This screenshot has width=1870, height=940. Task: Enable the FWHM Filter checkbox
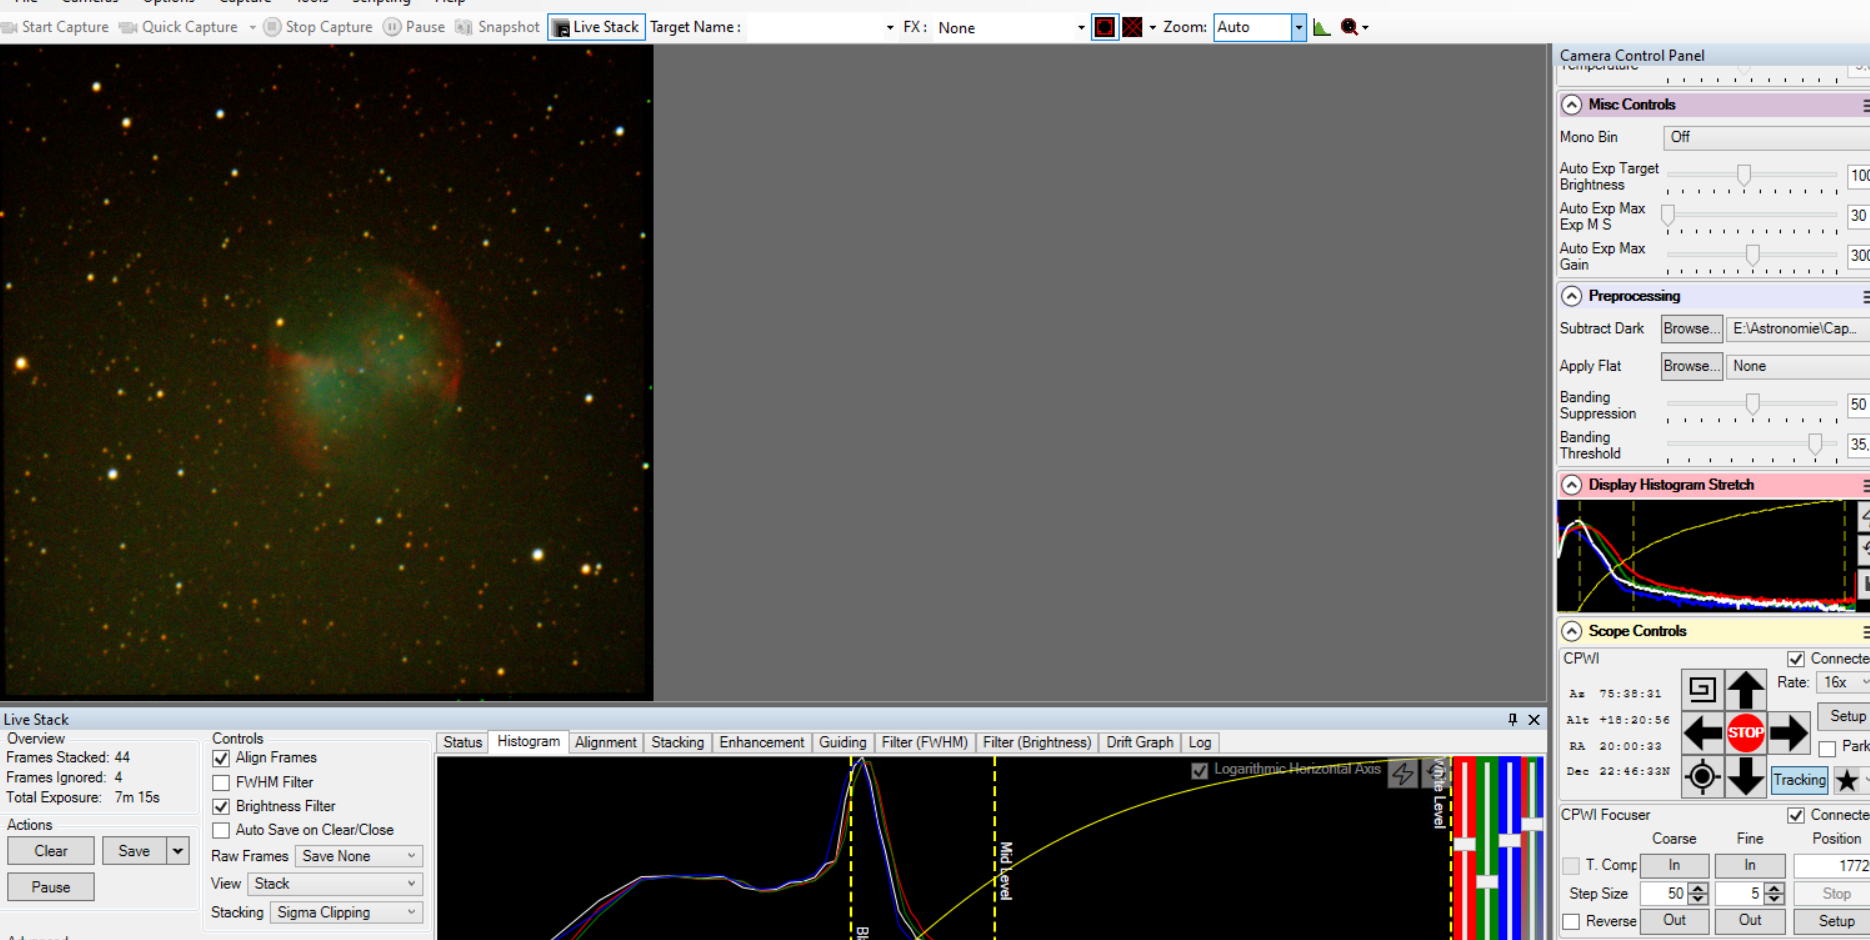click(x=221, y=782)
